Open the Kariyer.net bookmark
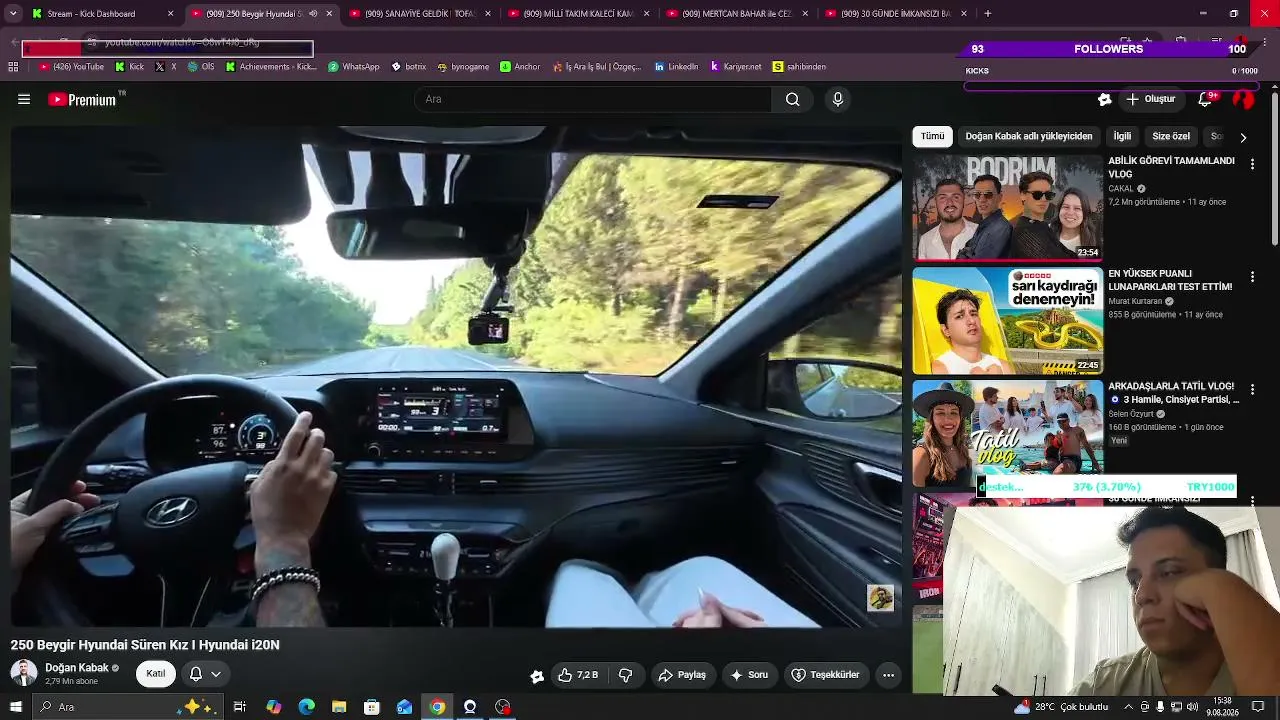1280x720 pixels. pos(735,67)
